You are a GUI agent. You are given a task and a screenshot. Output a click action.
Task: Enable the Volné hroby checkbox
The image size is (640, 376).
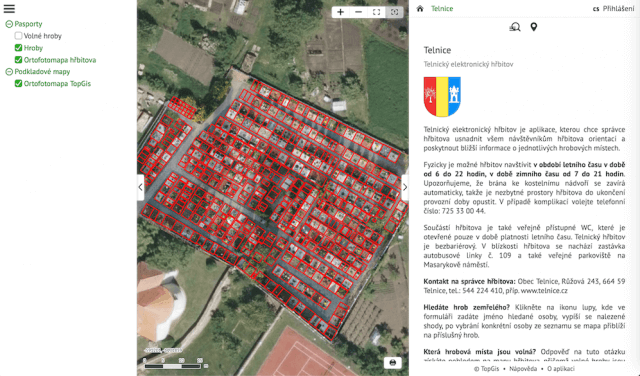click(x=18, y=36)
